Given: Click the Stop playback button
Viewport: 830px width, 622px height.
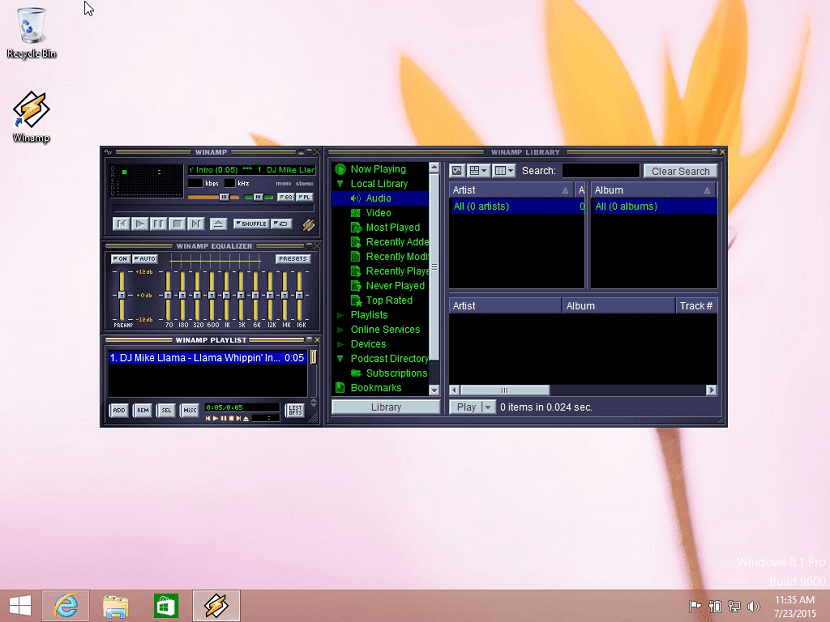Looking at the screenshot, I should 177,224.
